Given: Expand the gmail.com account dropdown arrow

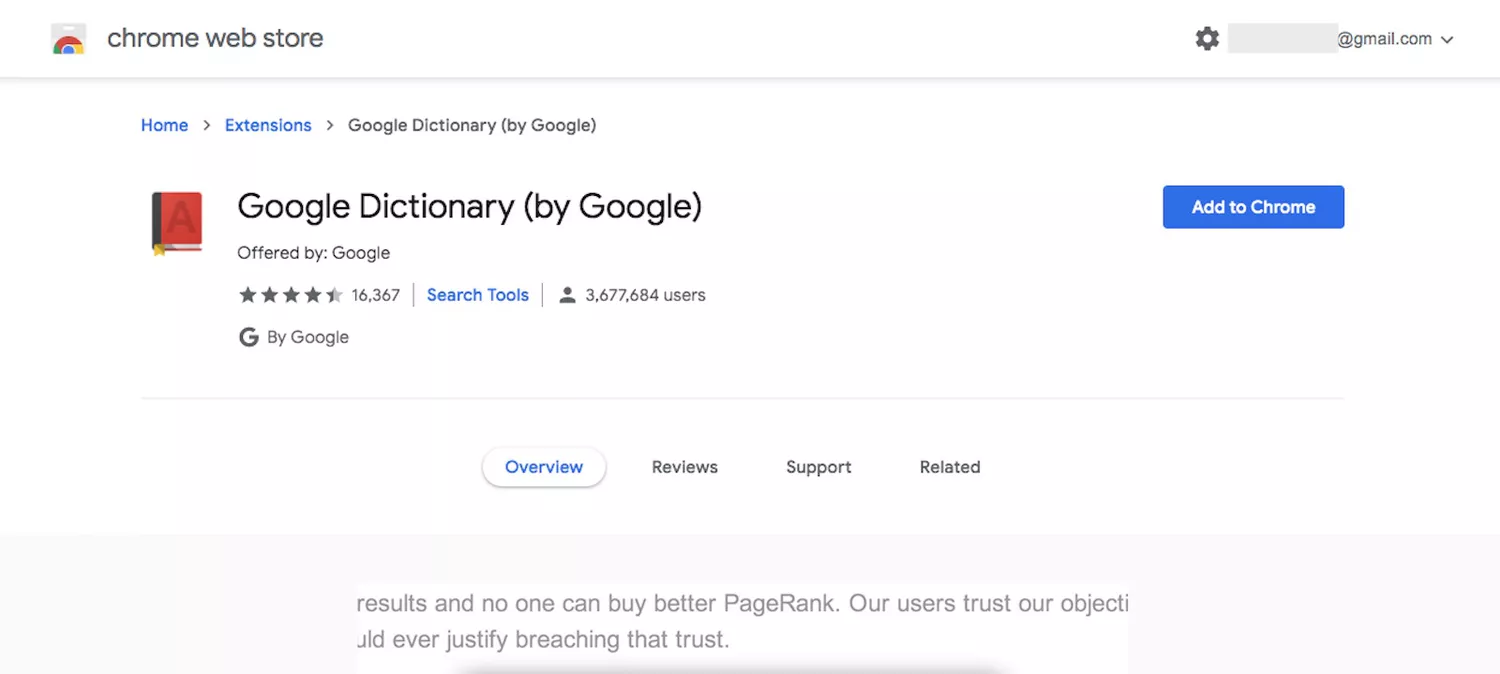Looking at the screenshot, I should point(1447,40).
